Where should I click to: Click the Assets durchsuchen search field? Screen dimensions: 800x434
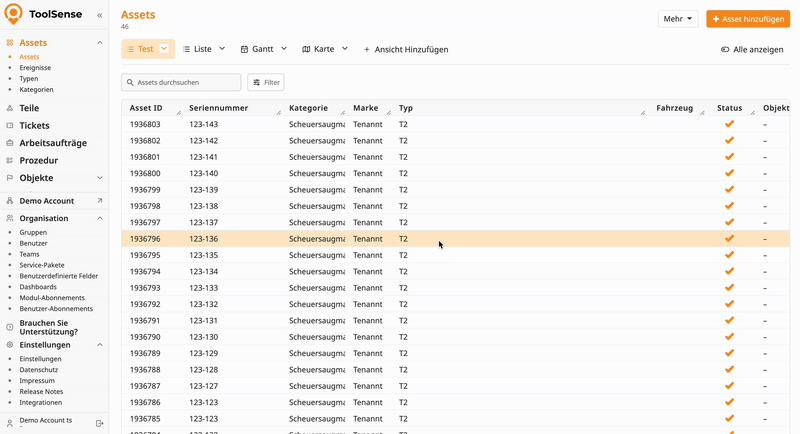pos(185,82)
